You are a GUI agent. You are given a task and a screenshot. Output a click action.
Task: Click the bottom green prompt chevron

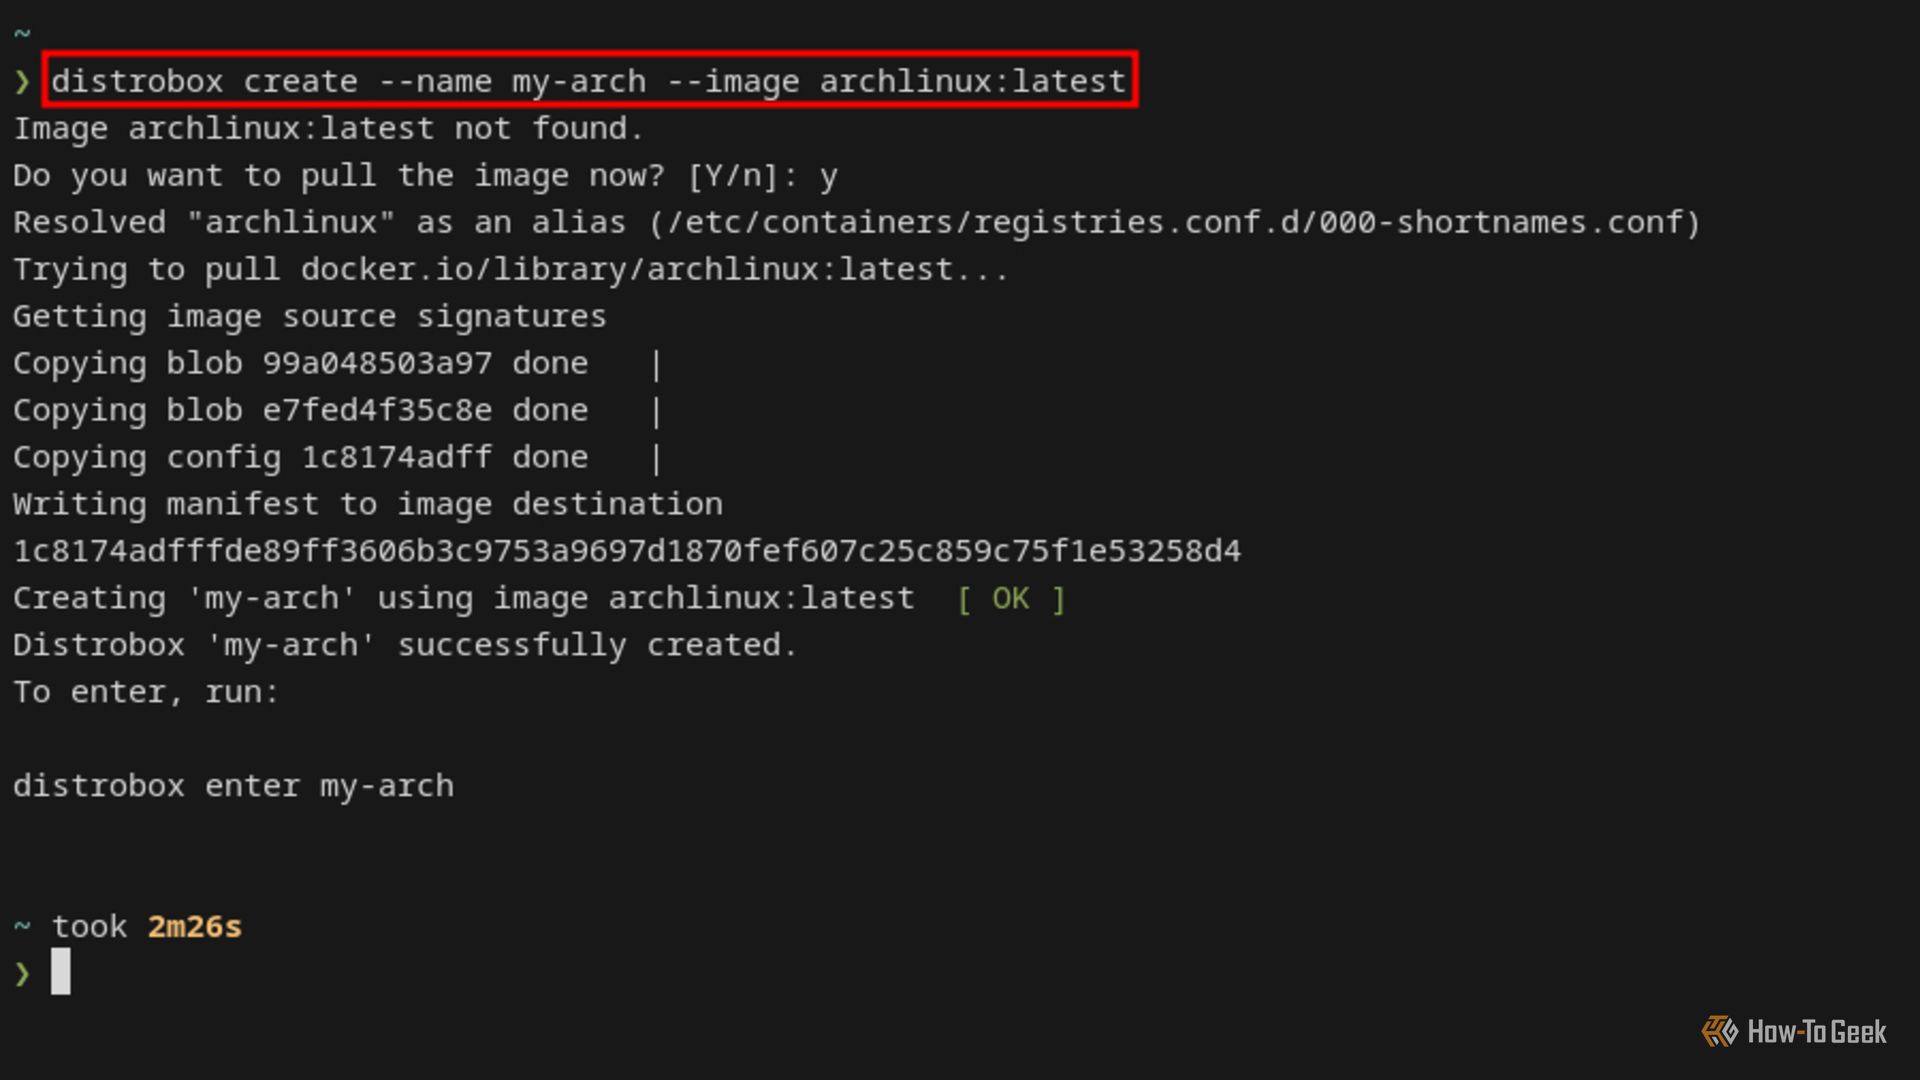22,973
